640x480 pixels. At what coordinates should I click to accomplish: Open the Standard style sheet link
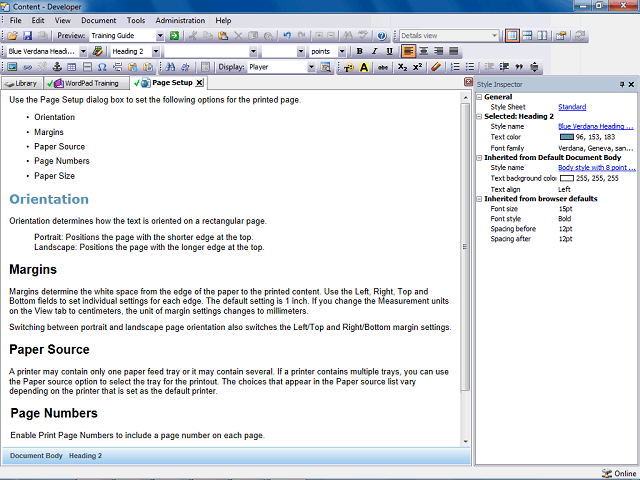(x=572, y=107)
